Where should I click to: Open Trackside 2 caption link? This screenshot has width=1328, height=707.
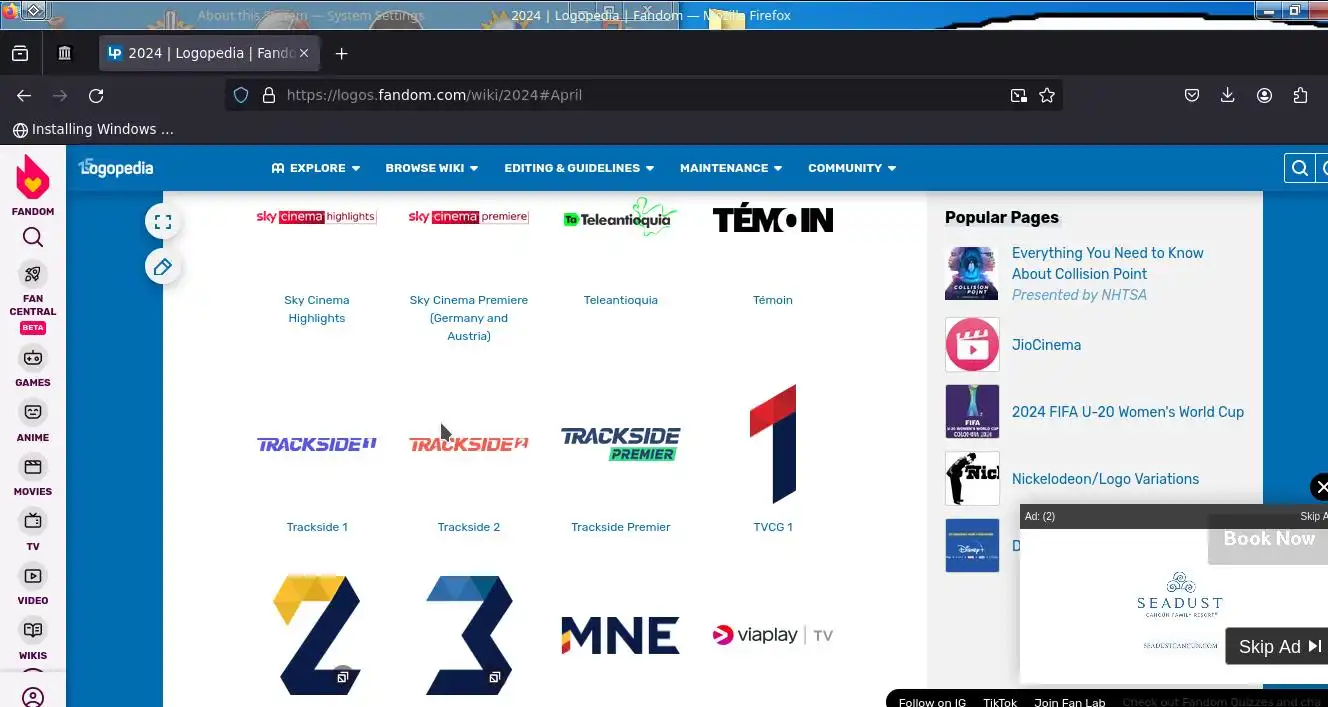click(469, 527)
